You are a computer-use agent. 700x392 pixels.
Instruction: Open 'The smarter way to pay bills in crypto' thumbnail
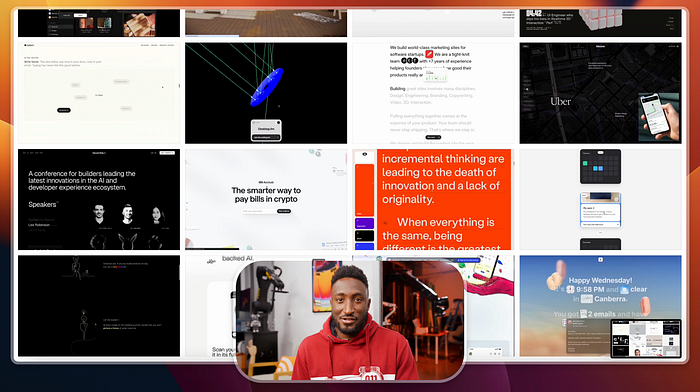pos(266,200)
